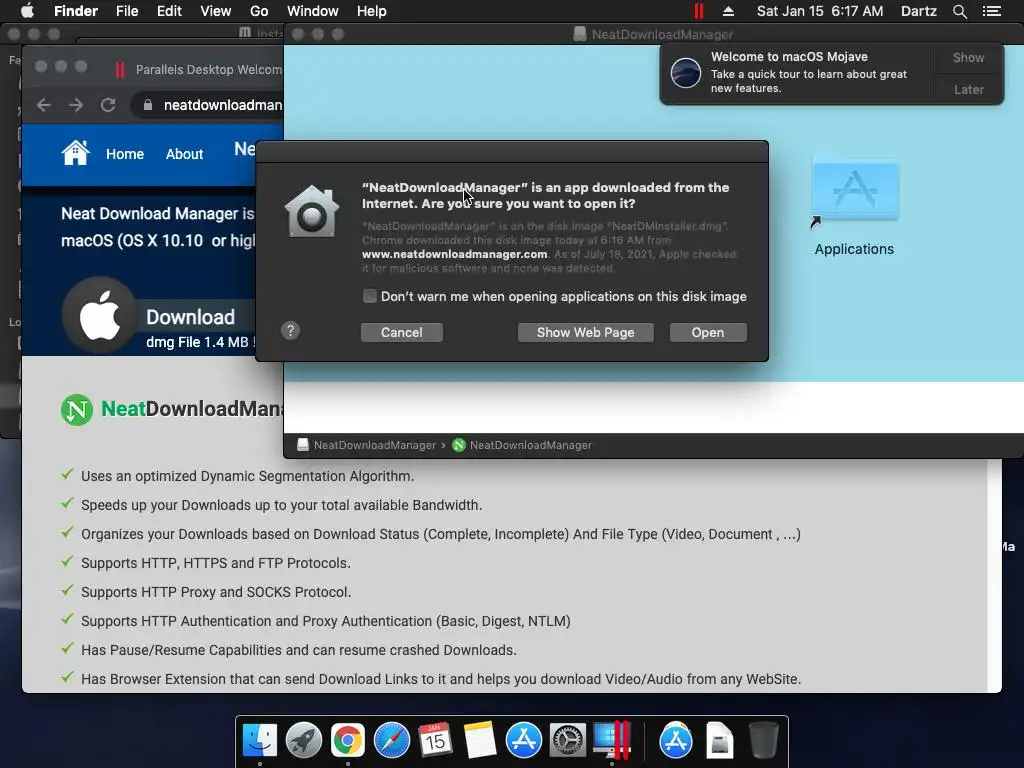Open the Home link on website
This screenshot has width=1024, height=768.
(125, 154)
